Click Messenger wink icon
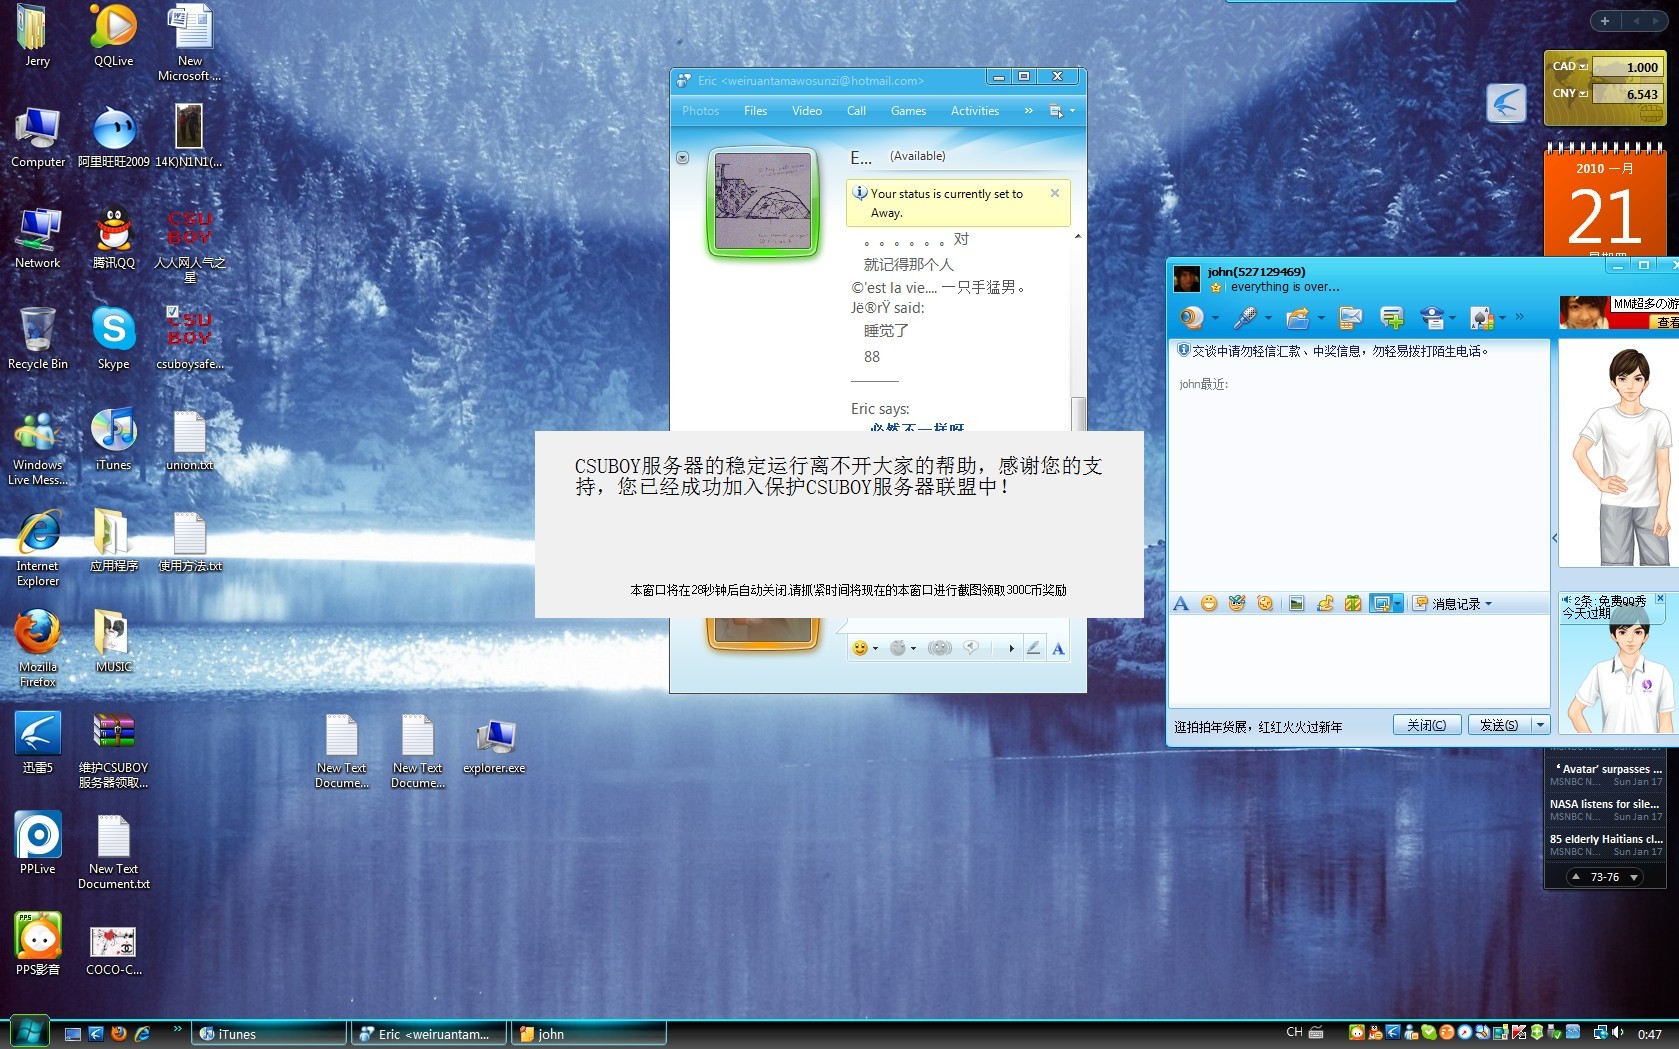Image resolution: width=1679 pixels, height=1049 pixels. click(898, 648)
